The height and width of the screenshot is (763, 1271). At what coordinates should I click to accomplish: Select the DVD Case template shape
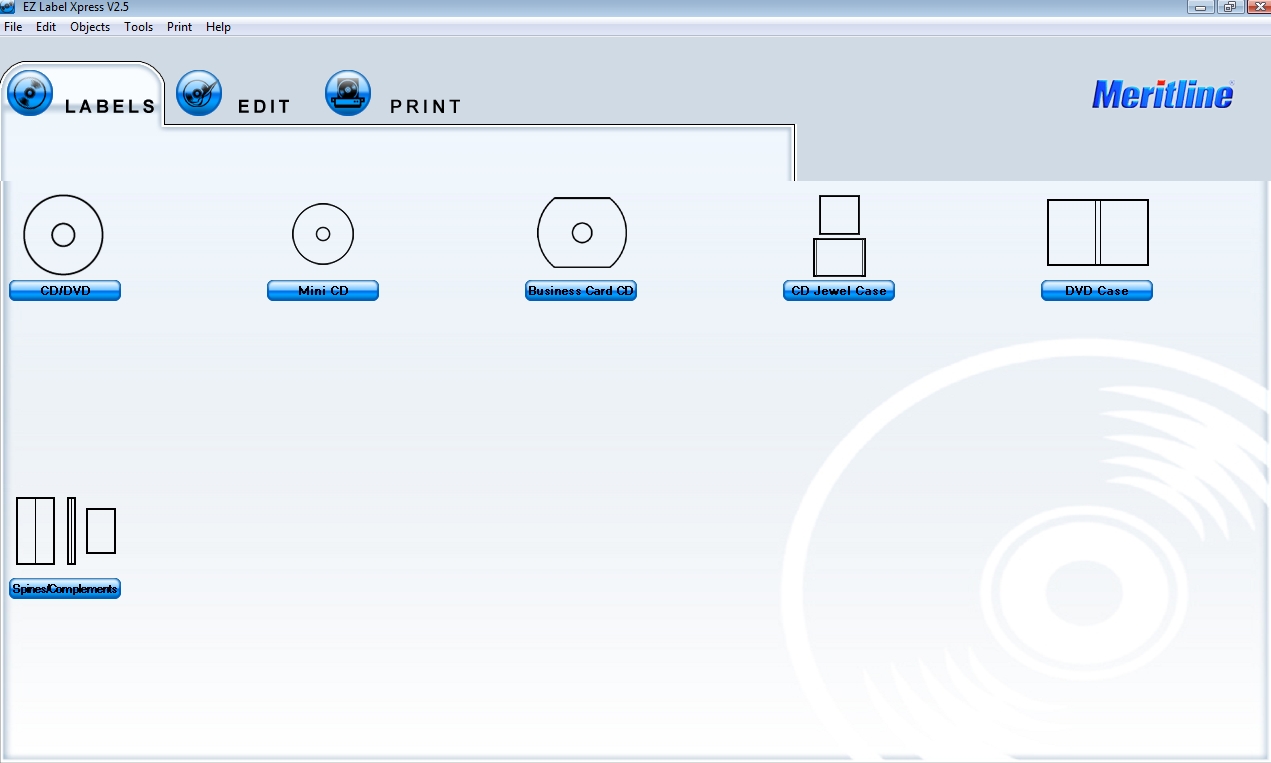click(x=1096, y=232)
